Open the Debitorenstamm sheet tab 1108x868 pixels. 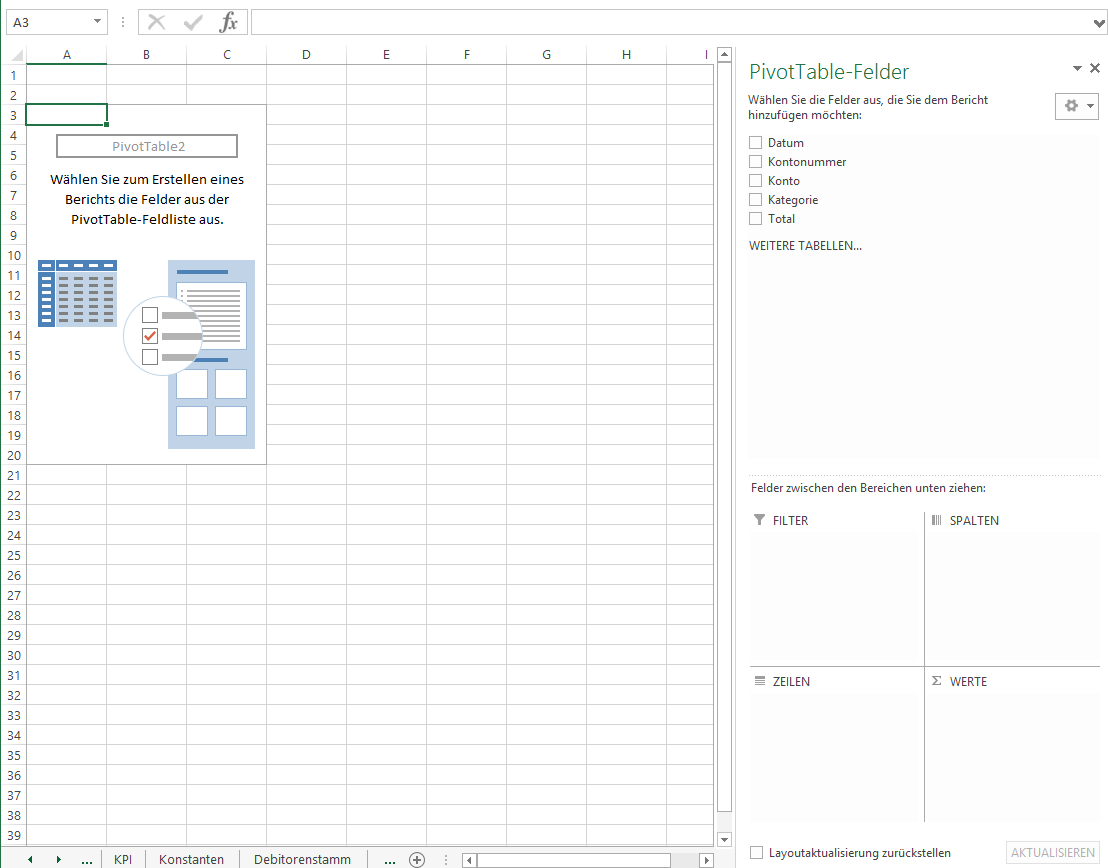click(302, 859)
